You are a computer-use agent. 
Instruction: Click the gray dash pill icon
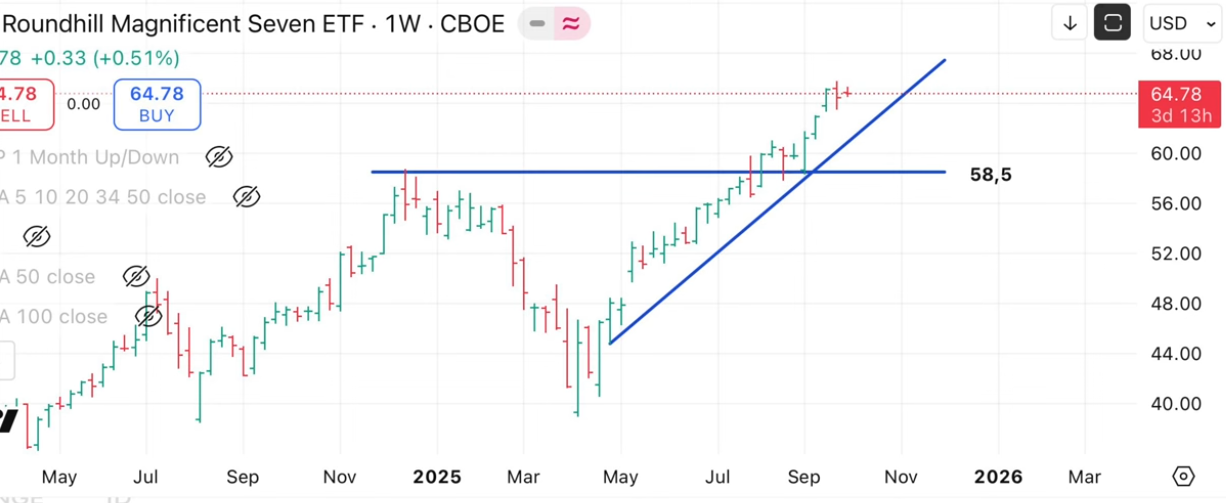coord(538,24)
